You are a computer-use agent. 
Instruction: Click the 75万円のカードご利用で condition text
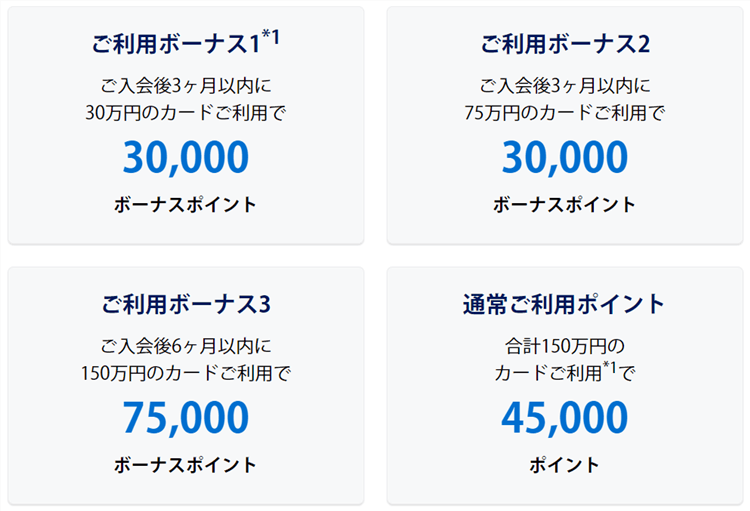pyautogui.click(x=565, y=113)
